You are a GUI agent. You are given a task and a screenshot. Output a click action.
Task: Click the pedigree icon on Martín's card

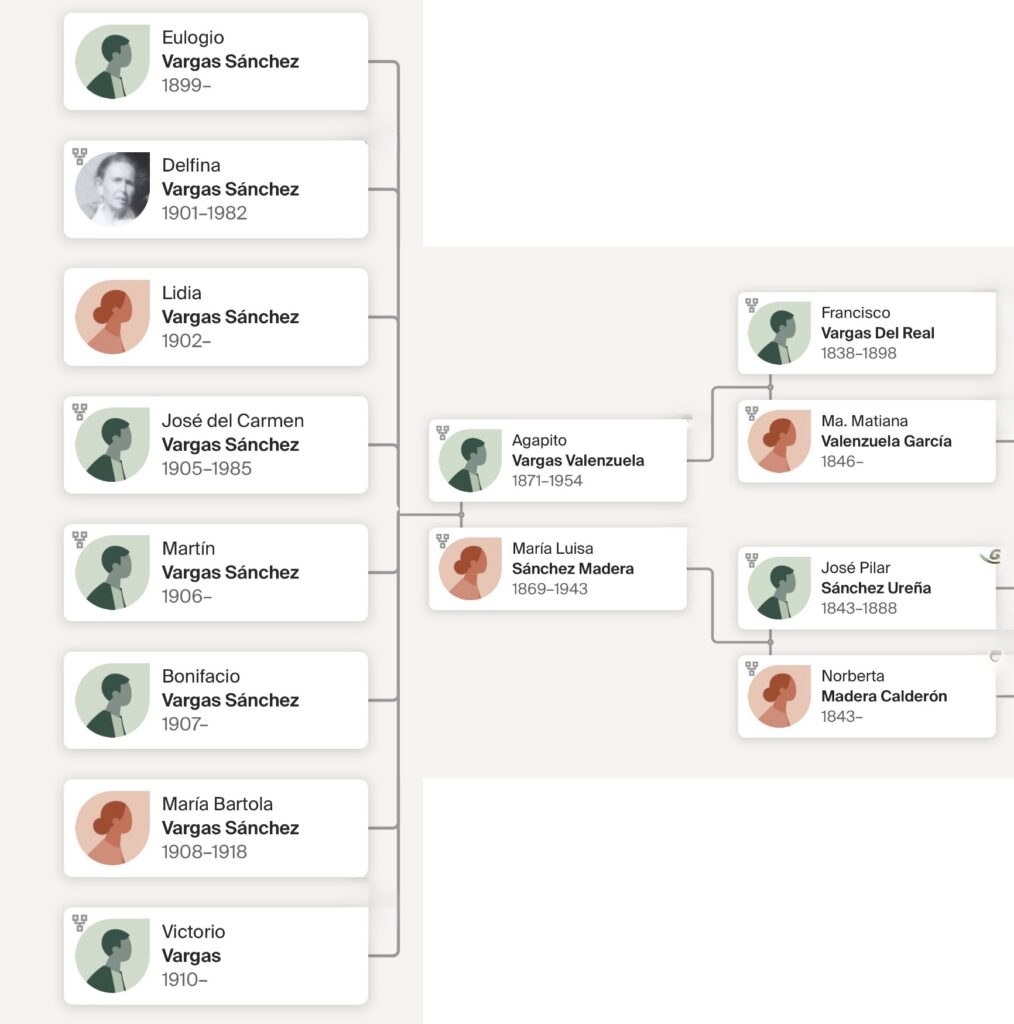coord(80,540)
